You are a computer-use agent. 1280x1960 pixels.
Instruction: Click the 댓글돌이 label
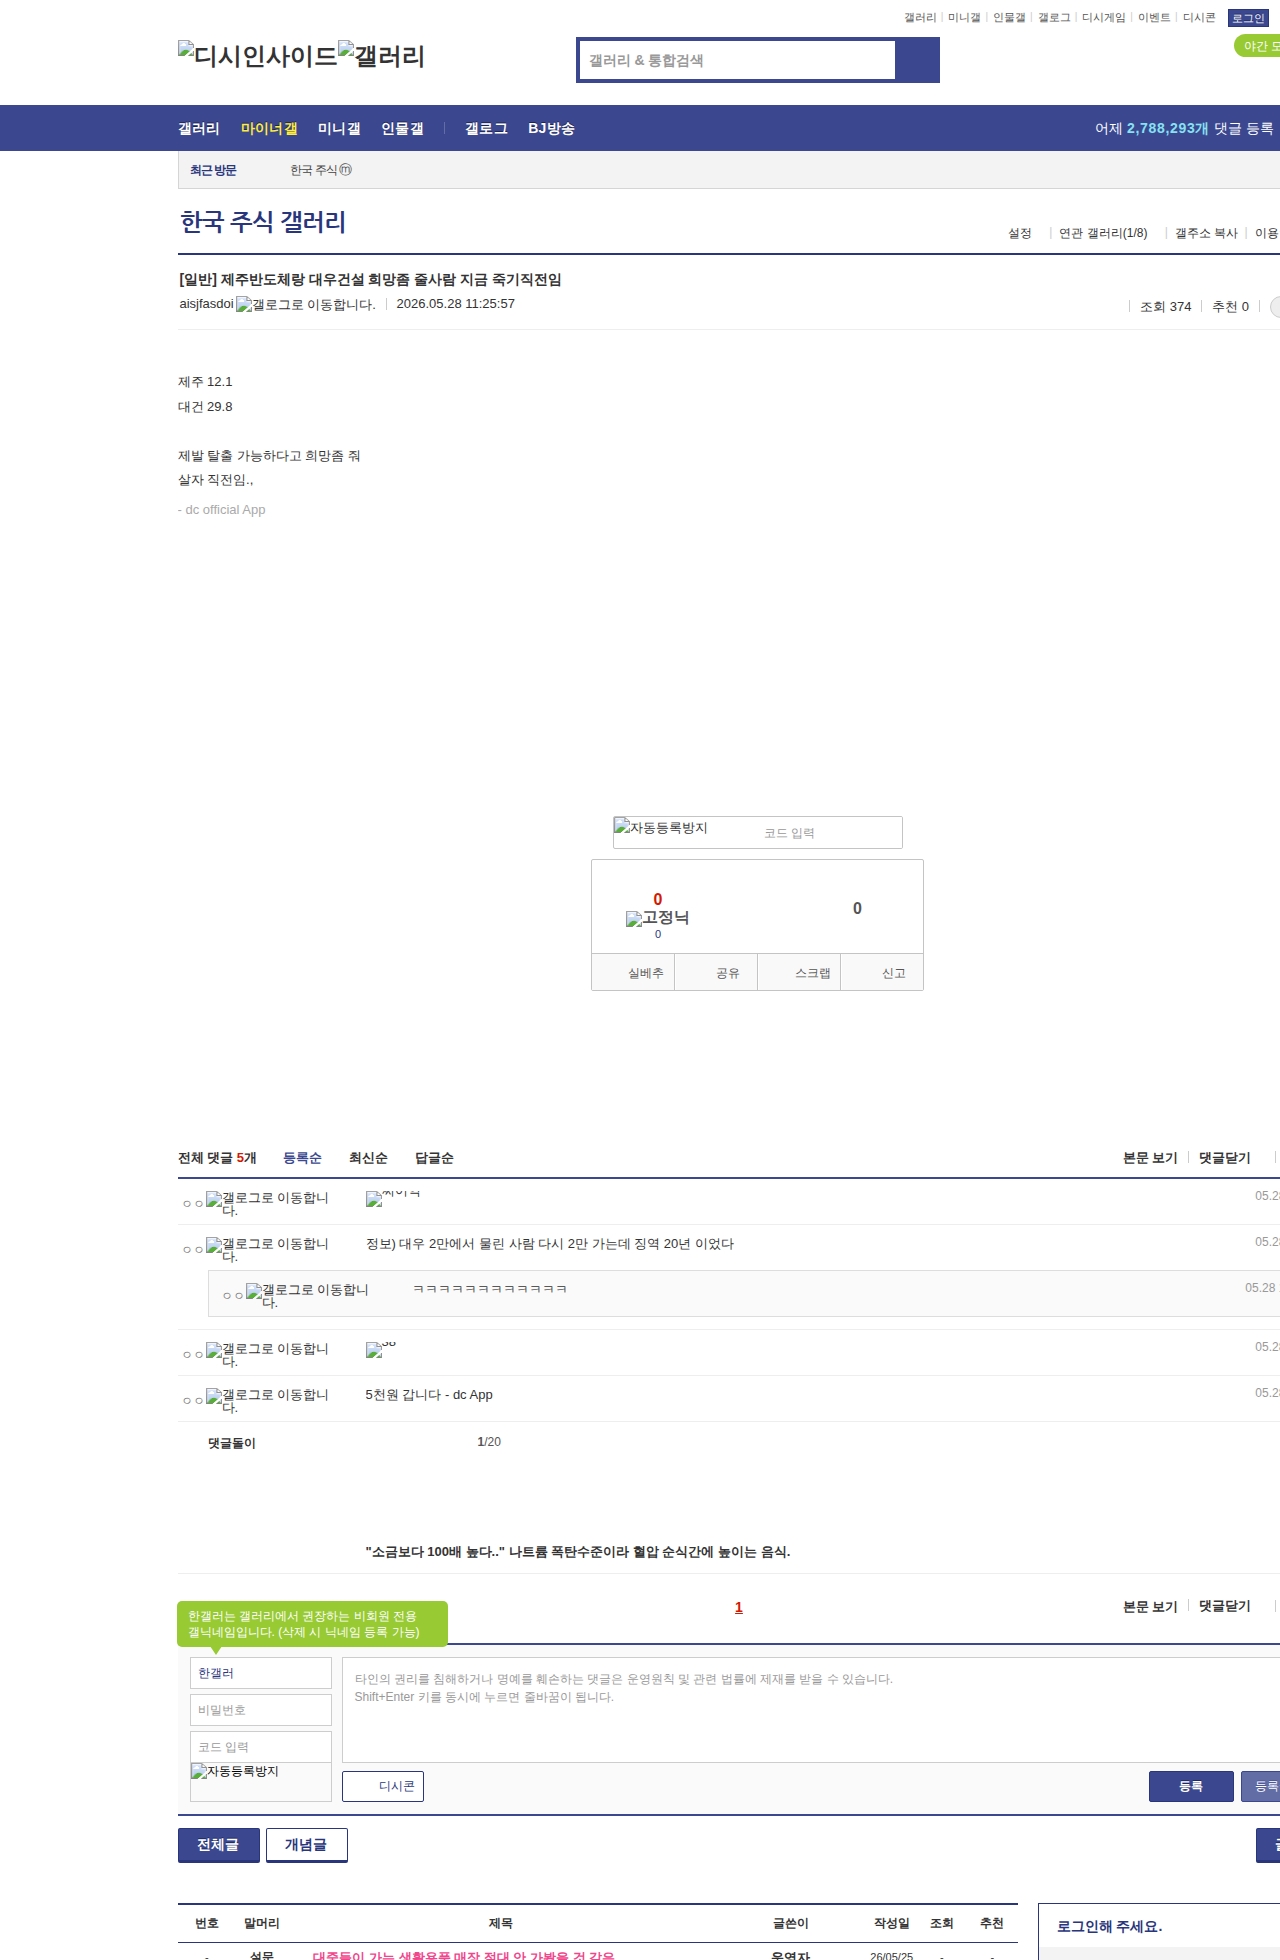coord(232,1443)
